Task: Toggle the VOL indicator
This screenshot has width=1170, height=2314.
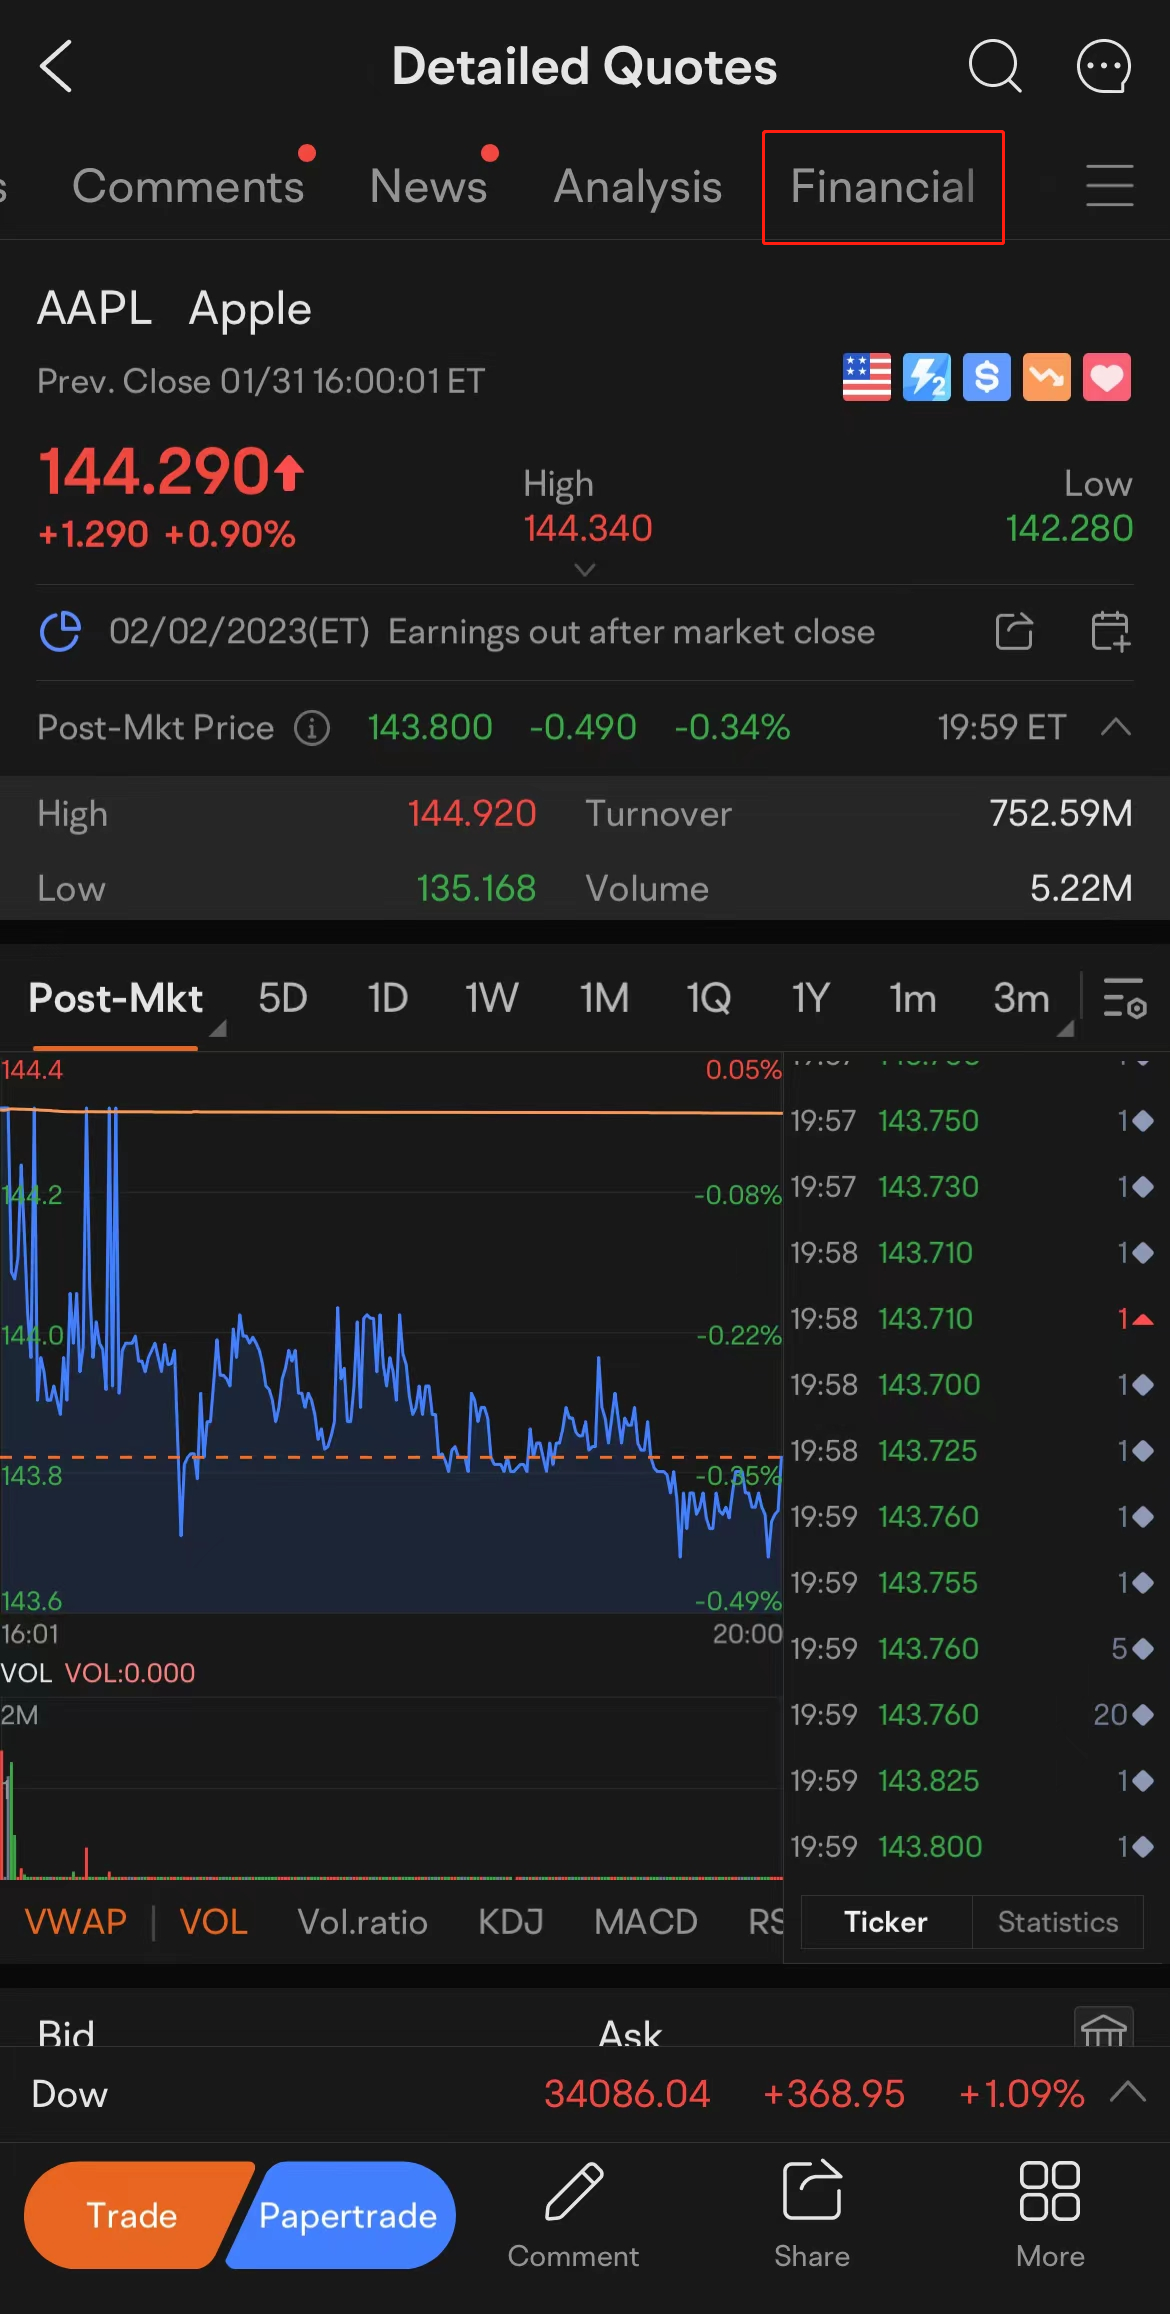Action: point(213,1922)
